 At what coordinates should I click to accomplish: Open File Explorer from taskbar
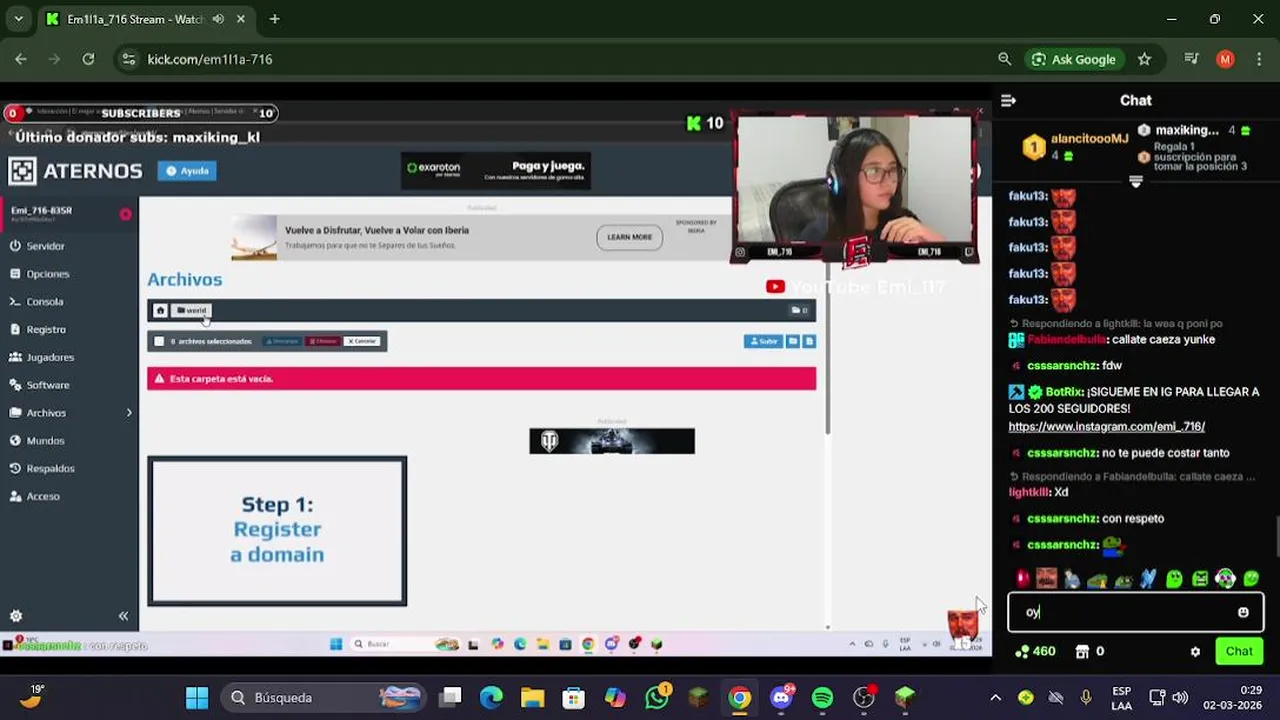tap(532, 698)
